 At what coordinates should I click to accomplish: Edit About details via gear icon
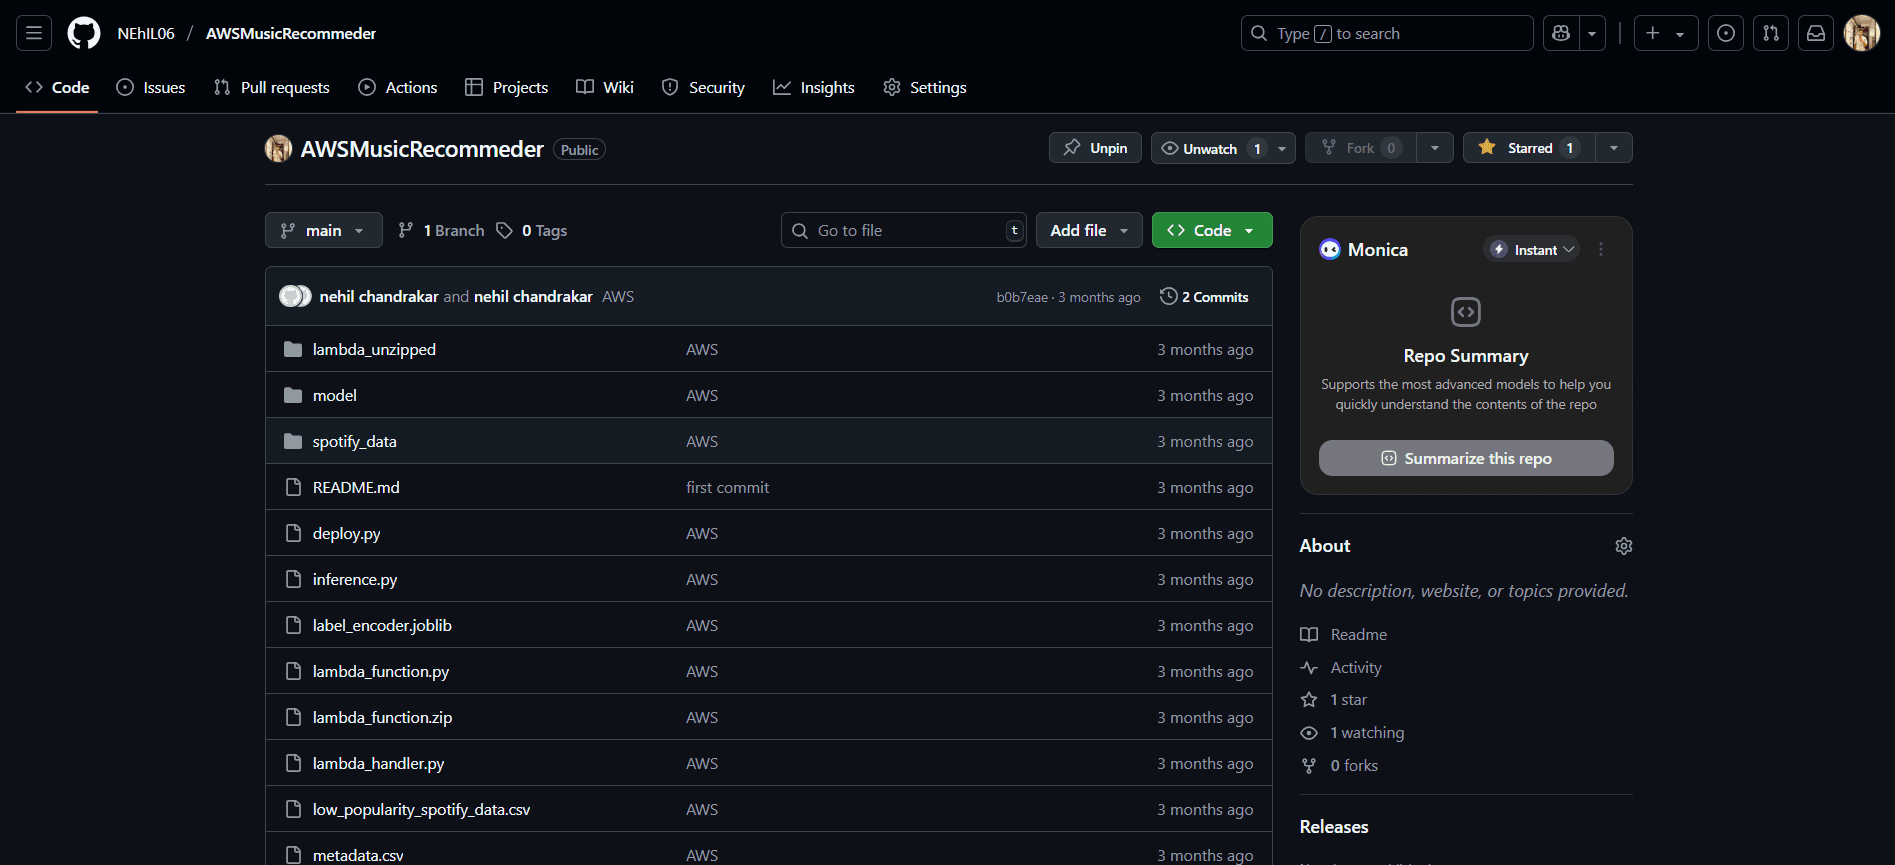(1624, 546)
